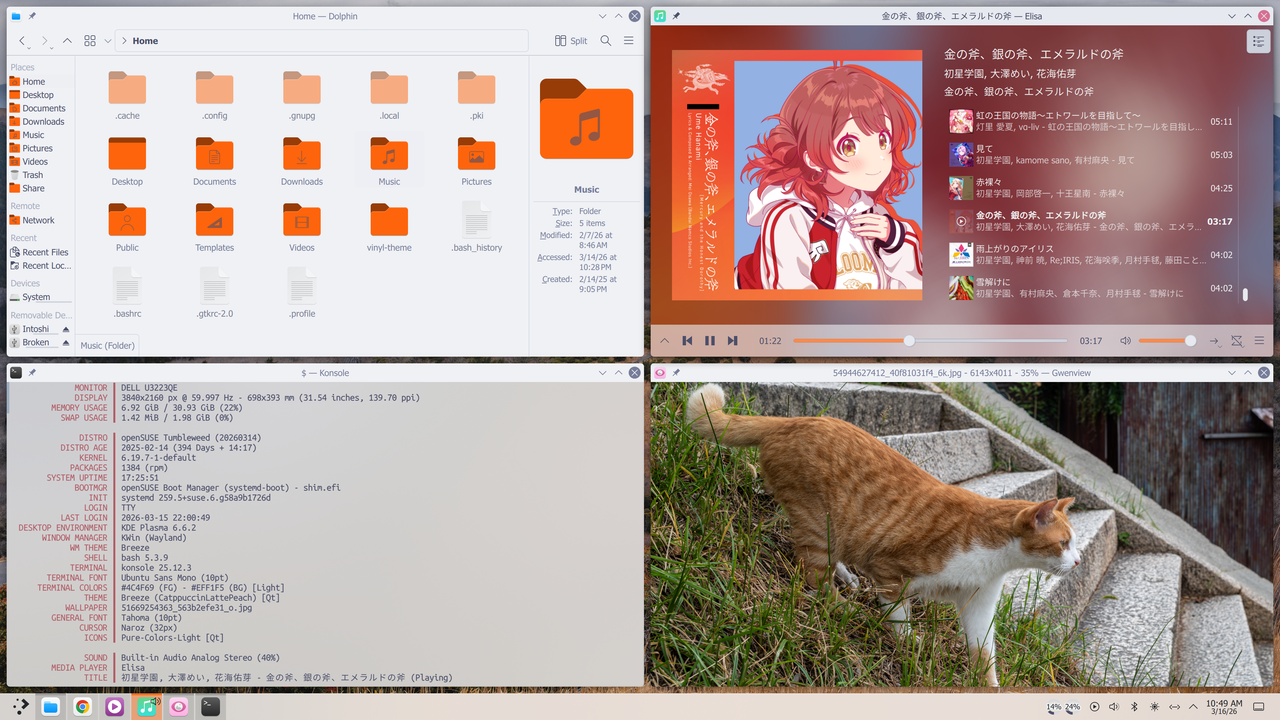Image resolution: width=1280 pixels, height=720 pixels.
Task: Eject the Broken removable device
Action: 66,342
